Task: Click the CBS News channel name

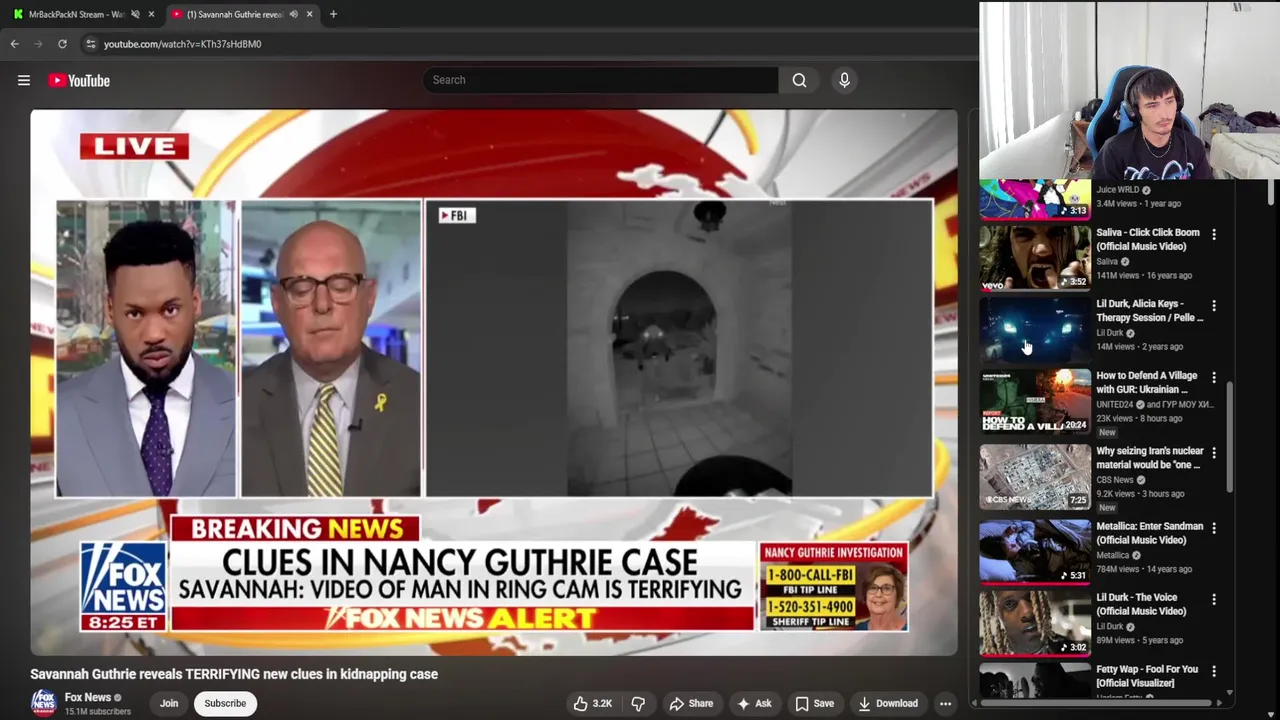Action: (x=1115, y=479)
